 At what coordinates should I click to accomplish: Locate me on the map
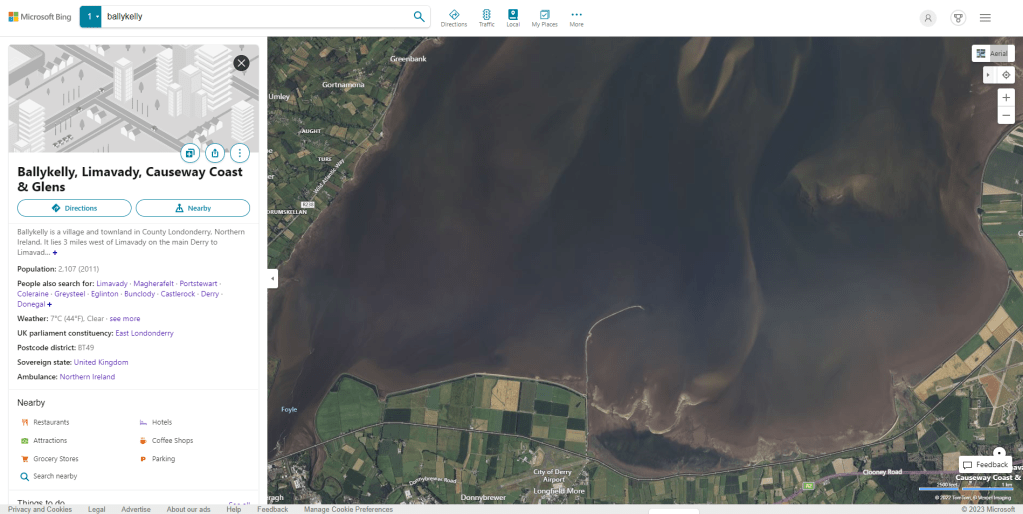1006,75
